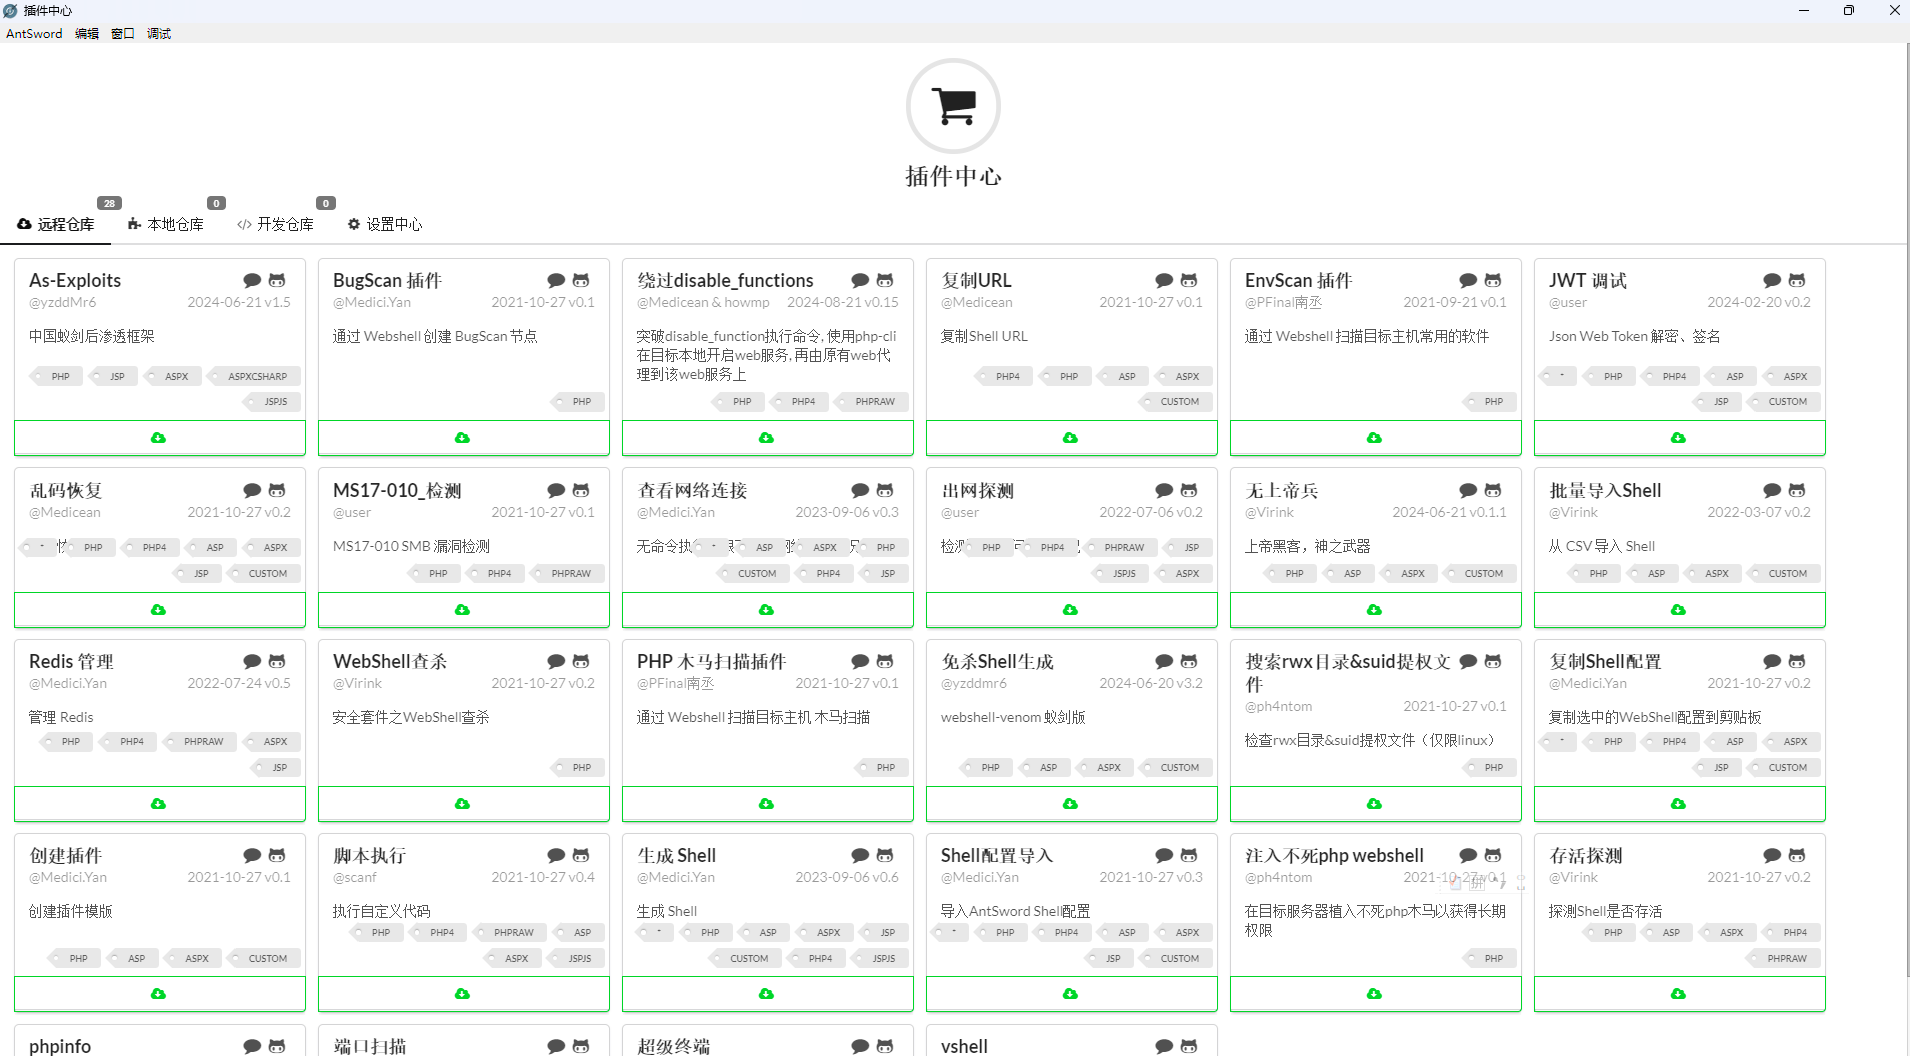The image size is (1910, 1056).
Task: Go to 设置中心 tab
Action: click(x=385, y=225)
